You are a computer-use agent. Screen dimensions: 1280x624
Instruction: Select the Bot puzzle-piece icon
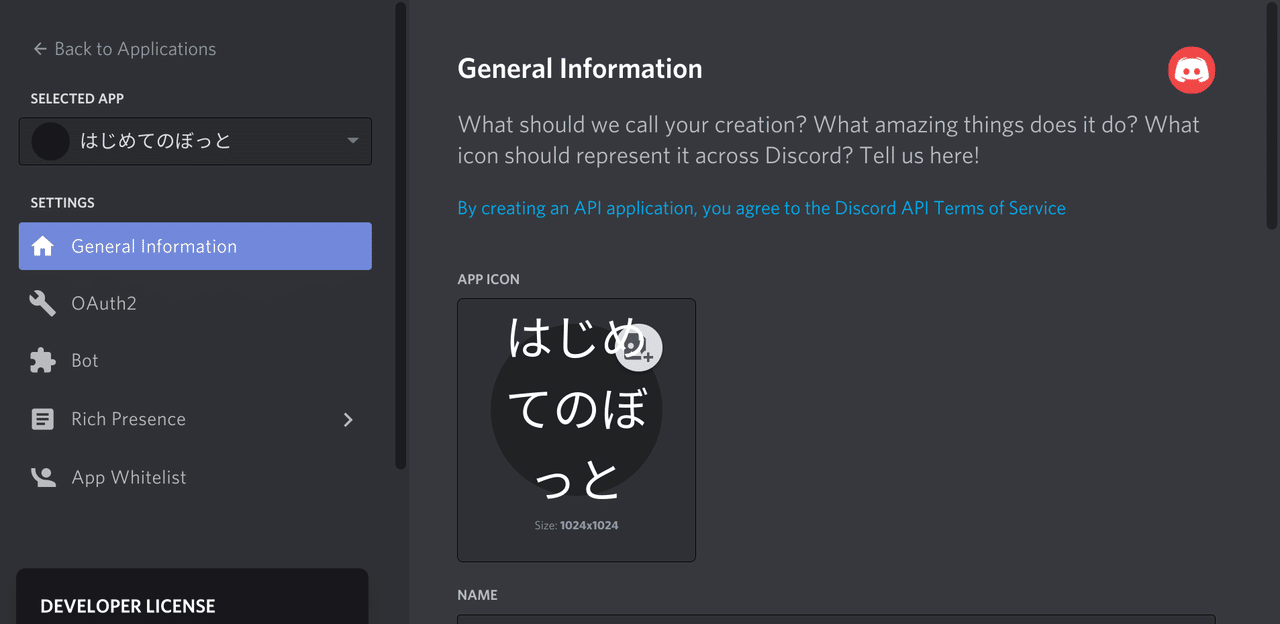click(43, 360)
